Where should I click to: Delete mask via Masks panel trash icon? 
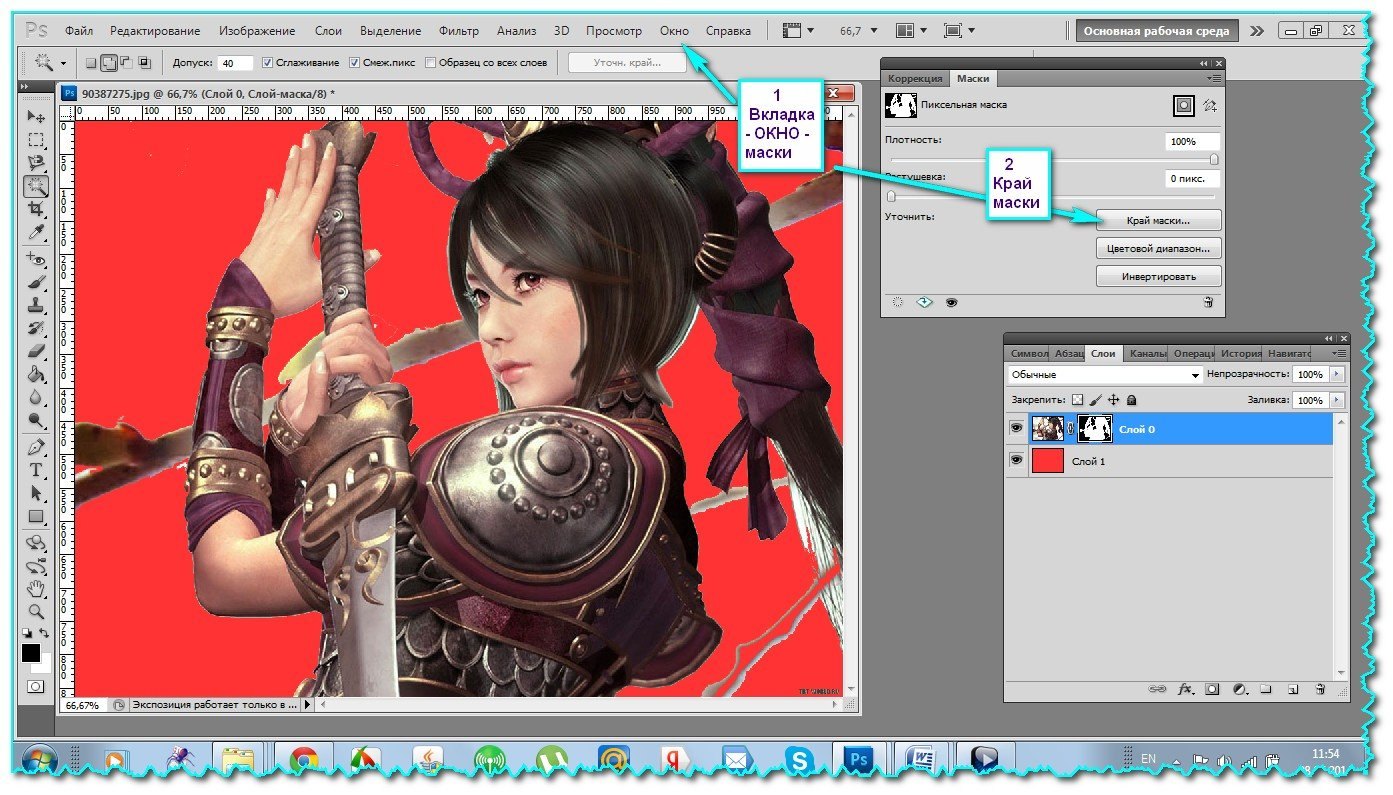tap(1208, 302)
